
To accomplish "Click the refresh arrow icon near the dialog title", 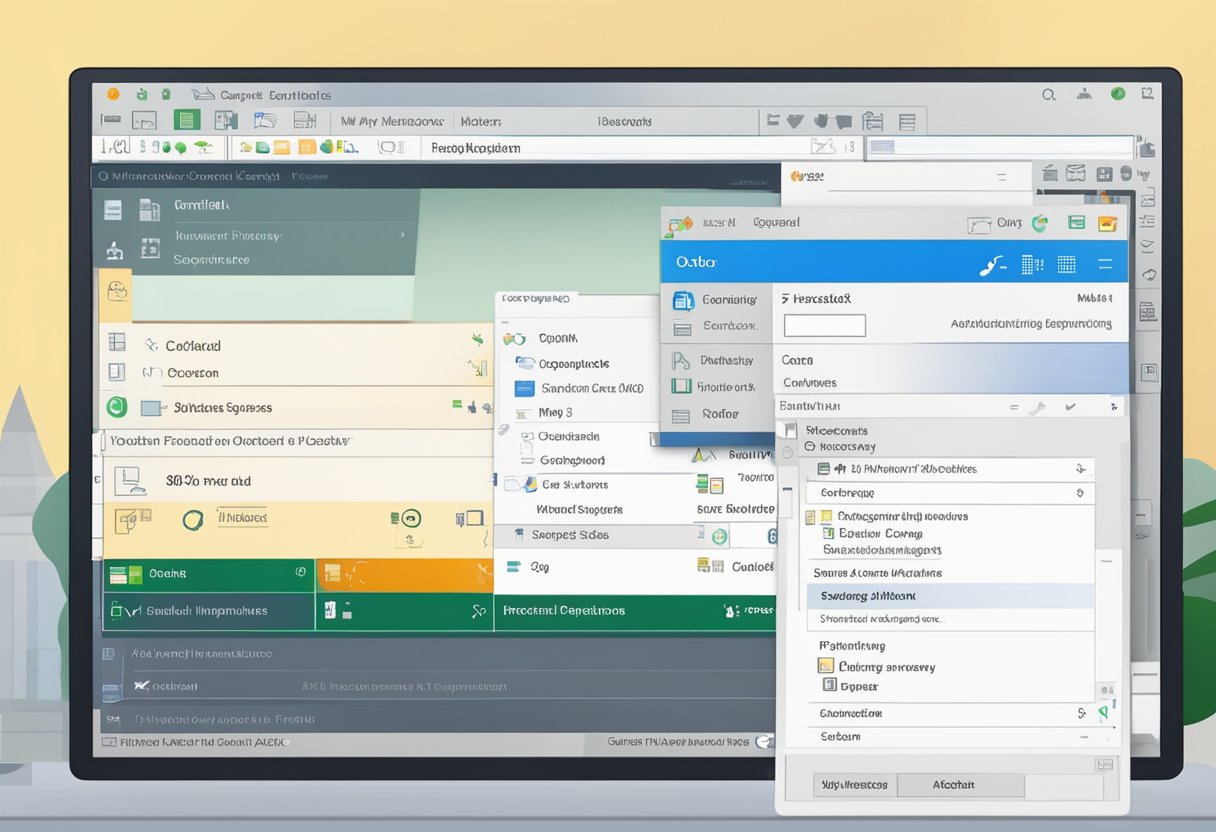I will (x=1039, y=224).
